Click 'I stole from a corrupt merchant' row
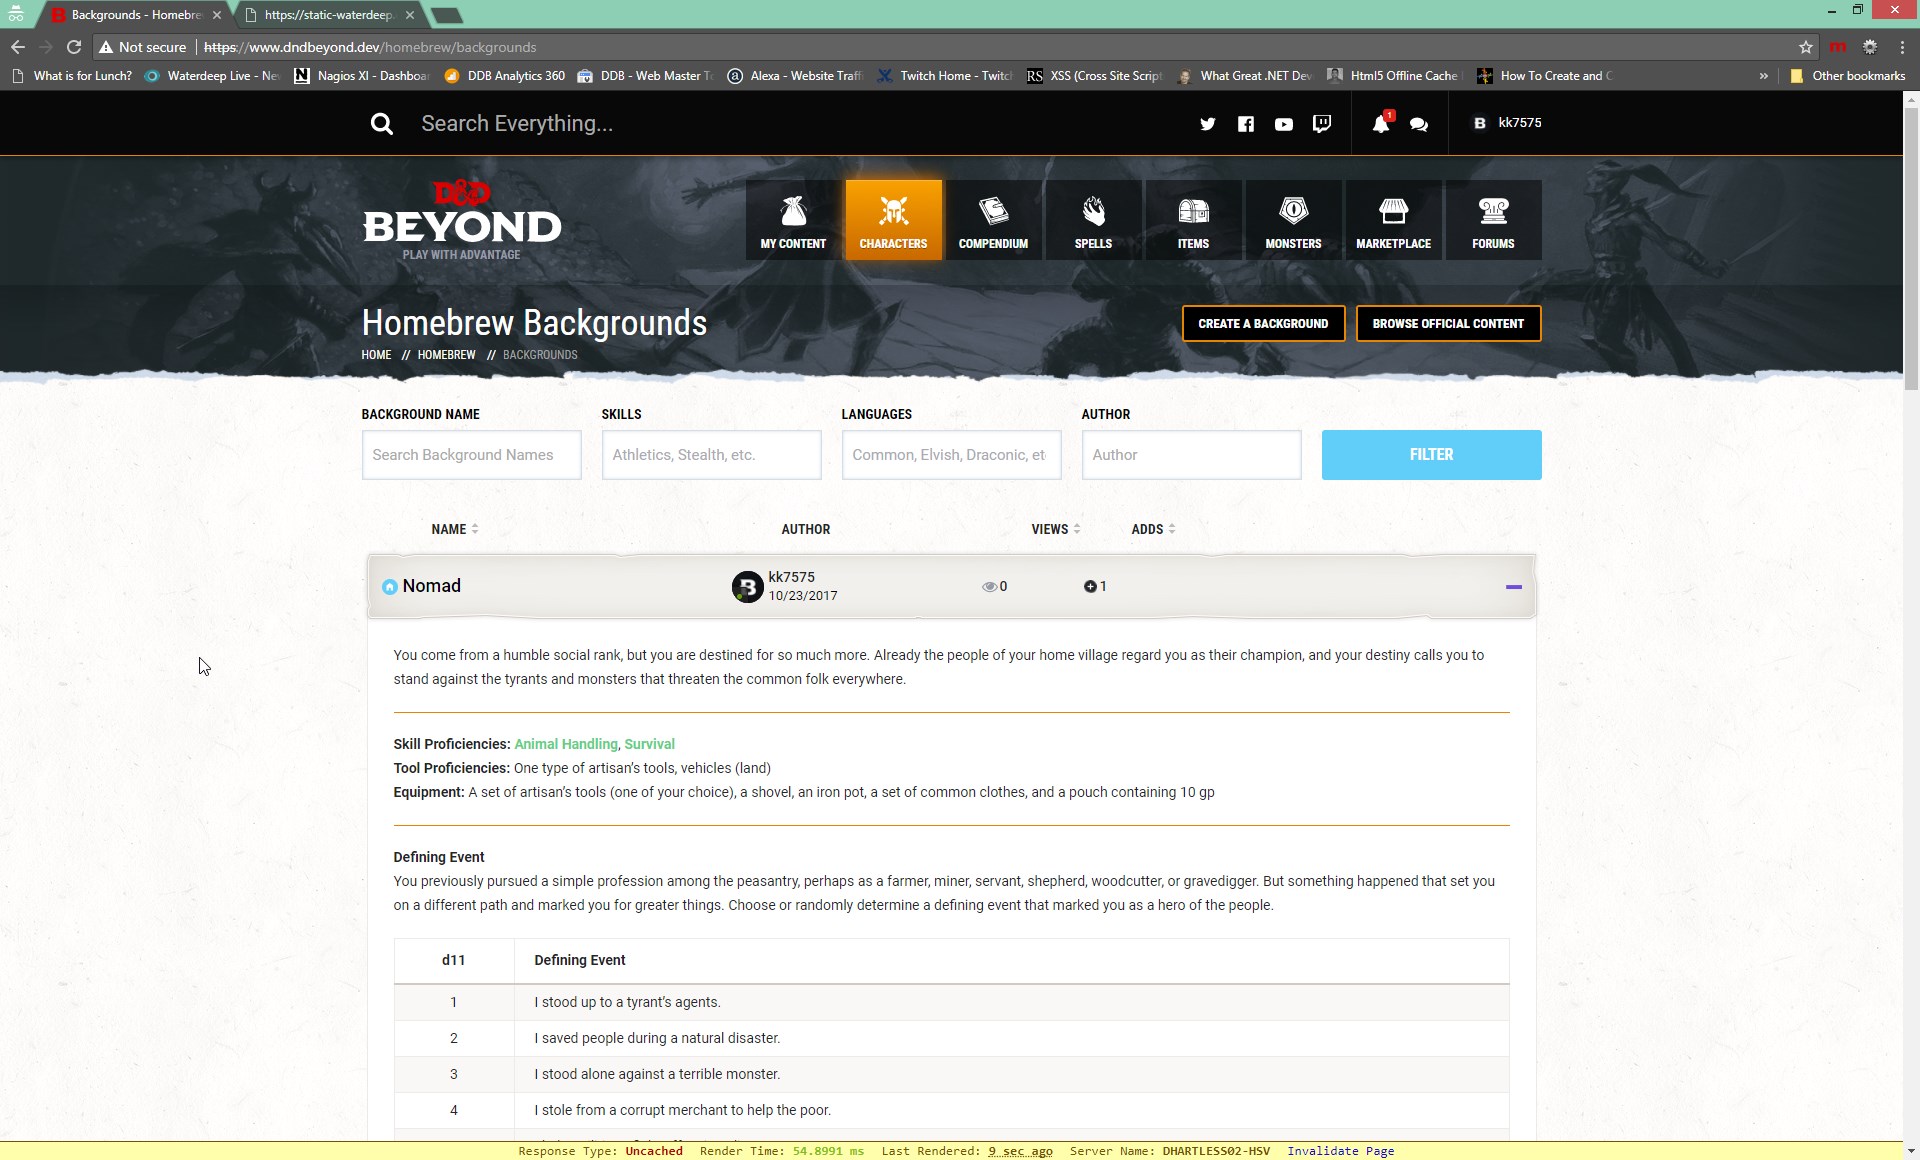This screenshot has height=1160, width=1920. (x=951, y=1110)
